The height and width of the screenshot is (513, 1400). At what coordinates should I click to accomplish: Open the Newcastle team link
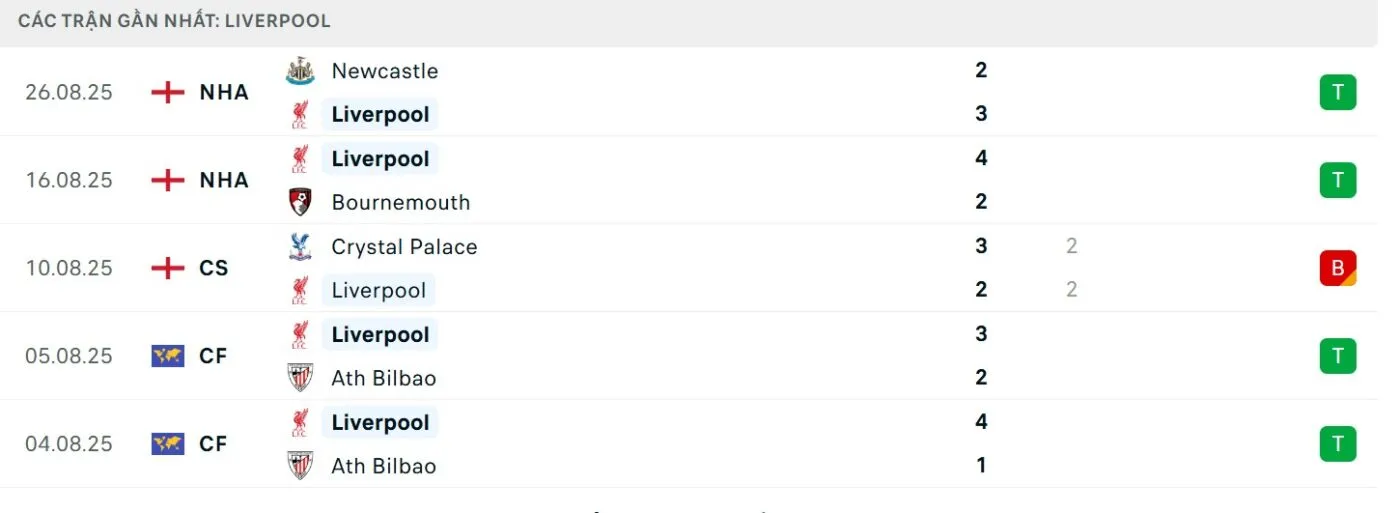pyautogui.click(x=384, y=71)
